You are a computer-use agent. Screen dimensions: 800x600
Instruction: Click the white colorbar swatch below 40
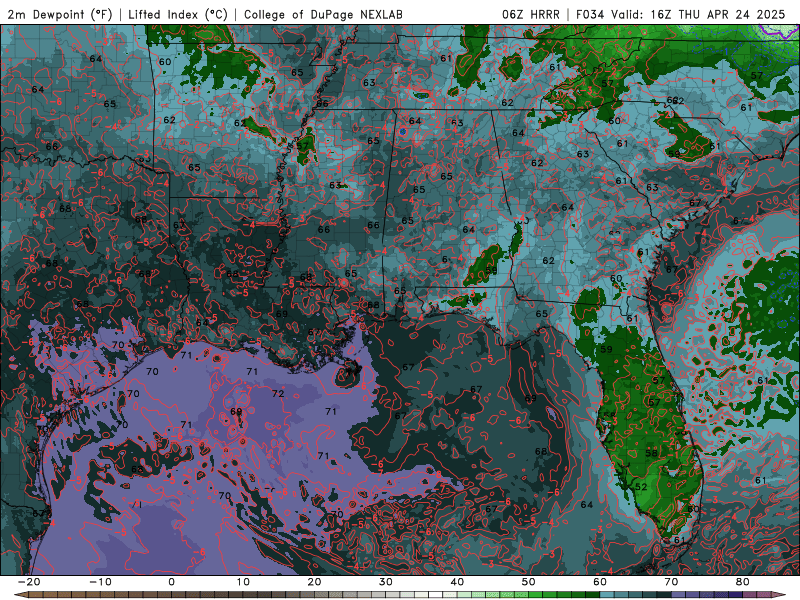tap(435, 595)
